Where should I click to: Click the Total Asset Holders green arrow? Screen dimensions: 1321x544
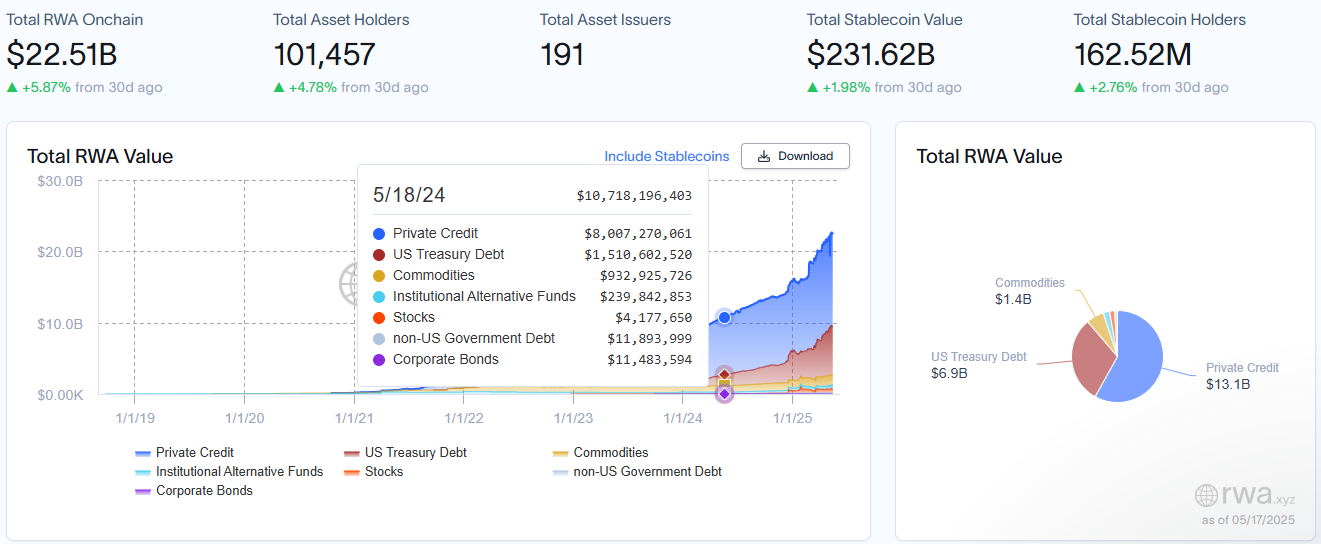(279, 88)
